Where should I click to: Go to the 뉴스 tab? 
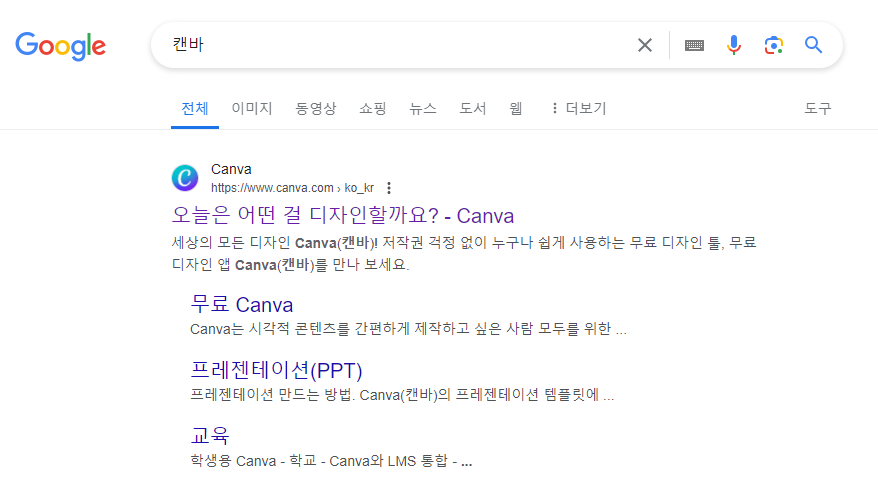(x=423, y=109)
